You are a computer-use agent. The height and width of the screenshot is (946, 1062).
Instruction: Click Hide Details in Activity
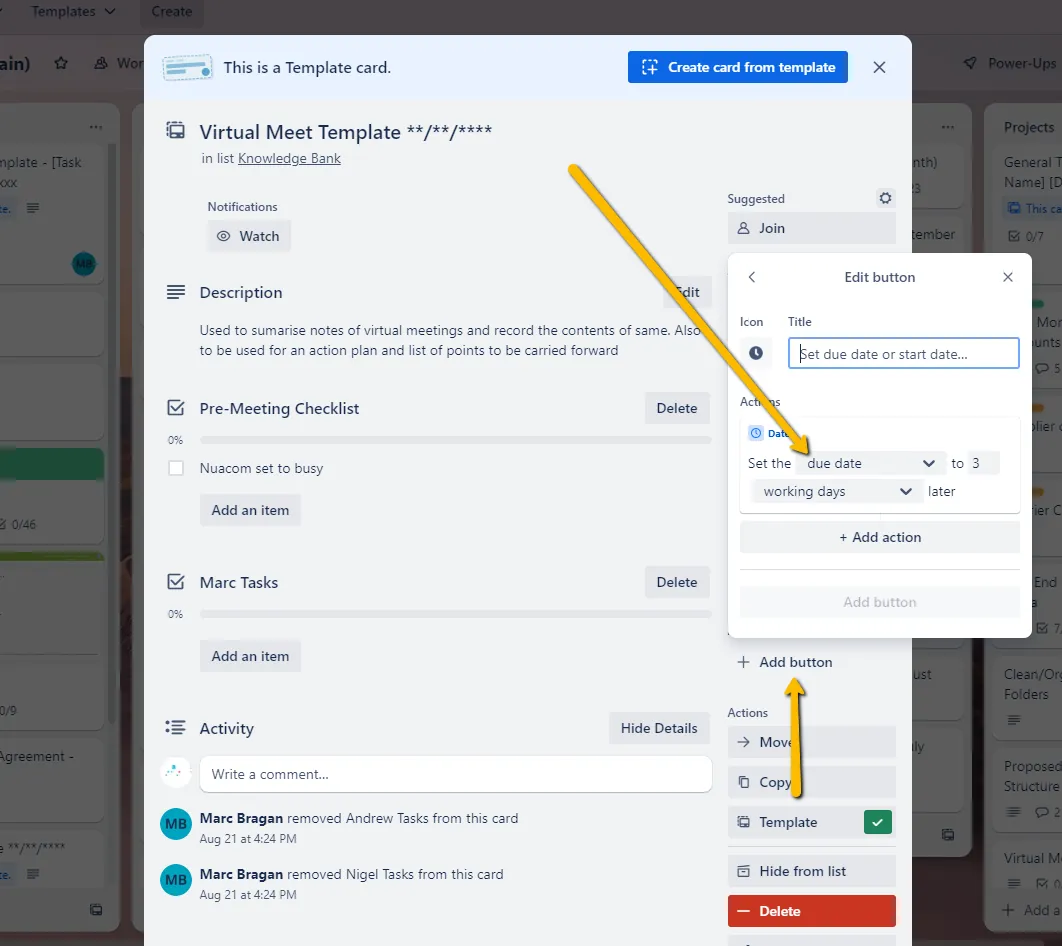(659, 728)
